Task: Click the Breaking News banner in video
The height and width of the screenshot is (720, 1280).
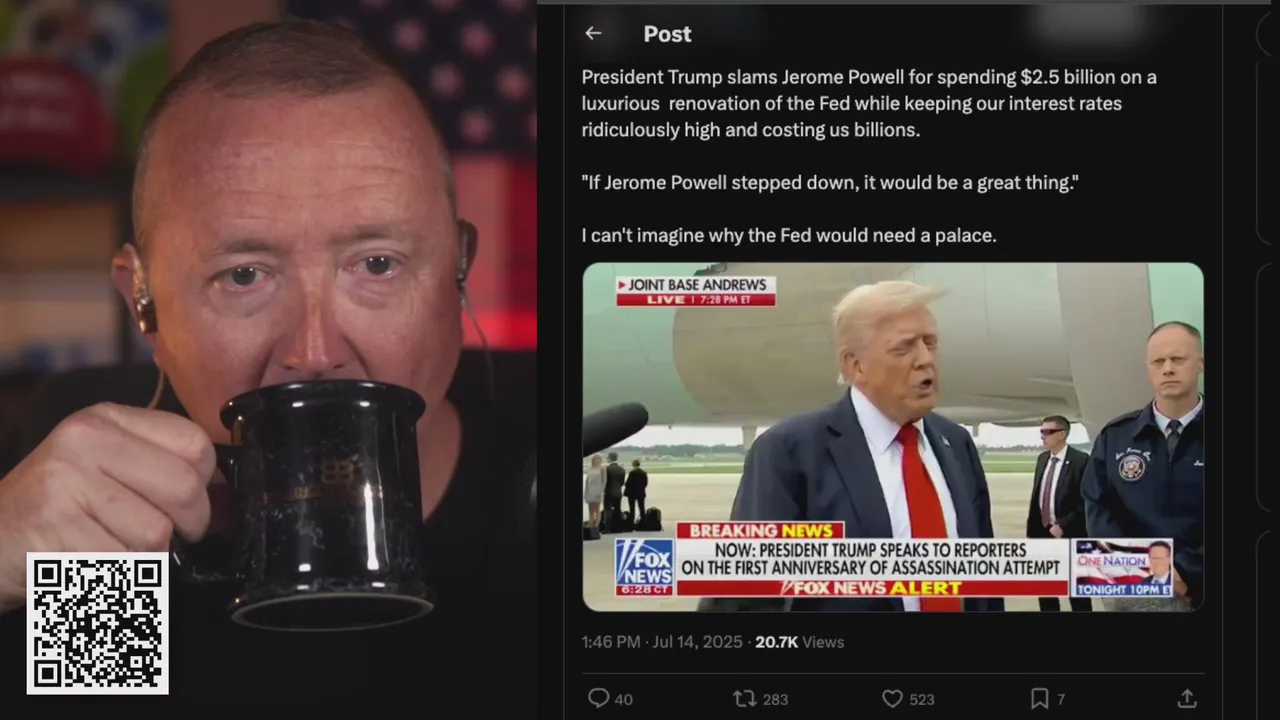Action: 760,531
